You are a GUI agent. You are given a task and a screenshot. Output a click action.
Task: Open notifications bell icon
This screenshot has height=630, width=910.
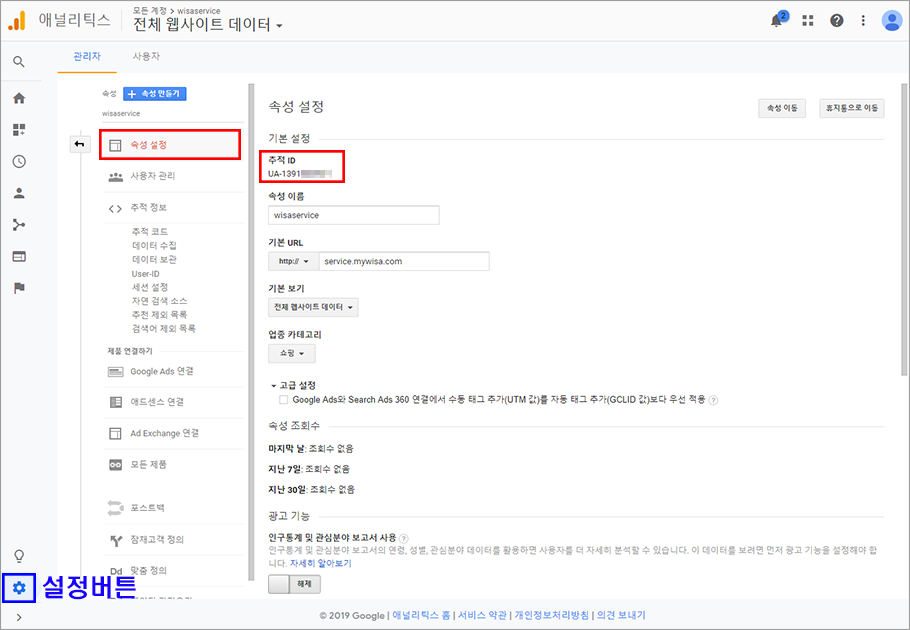777,20
